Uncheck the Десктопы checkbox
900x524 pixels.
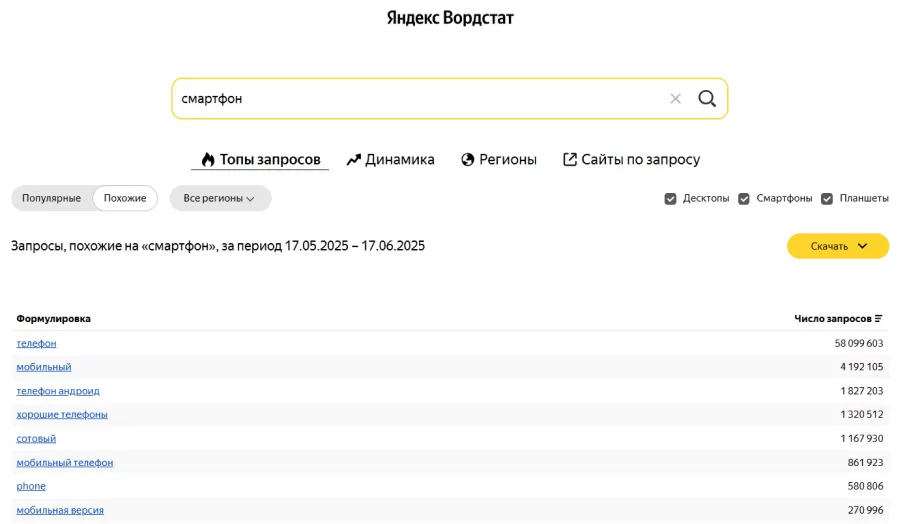671,198
